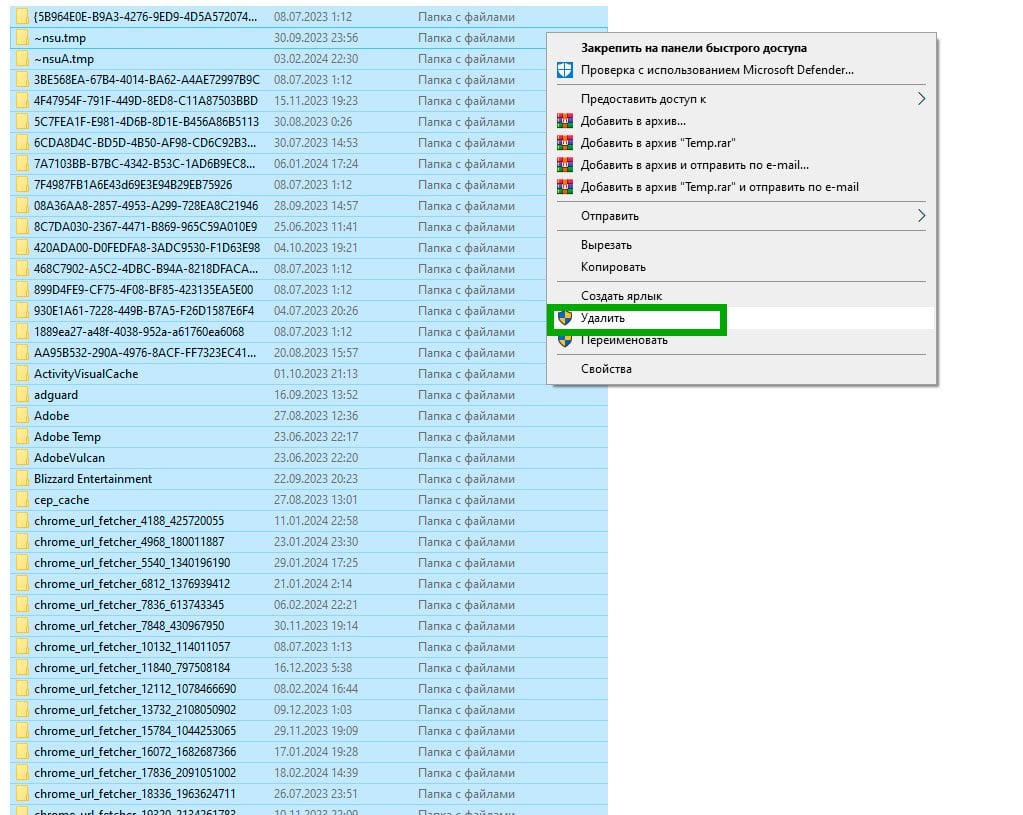
Task: Select the '{5B964E0E-B9A3-4276-9ED9-4D5A572074...' folder name
Action: pos(145,16)
